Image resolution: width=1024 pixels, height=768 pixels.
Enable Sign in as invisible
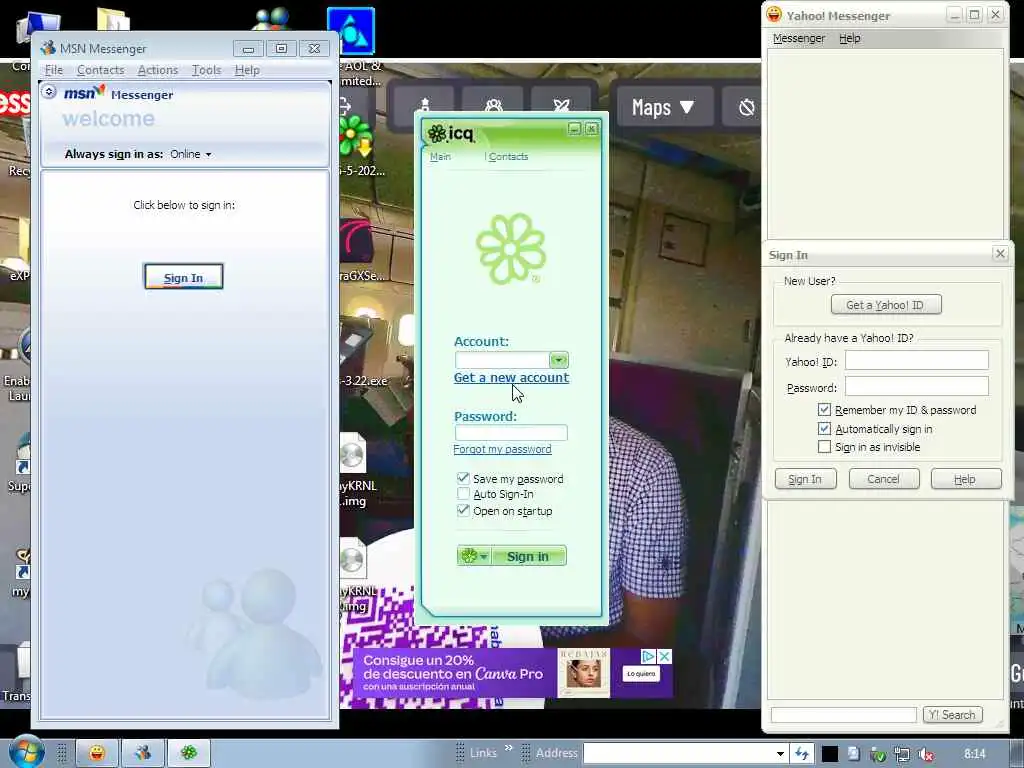point(824,447)
